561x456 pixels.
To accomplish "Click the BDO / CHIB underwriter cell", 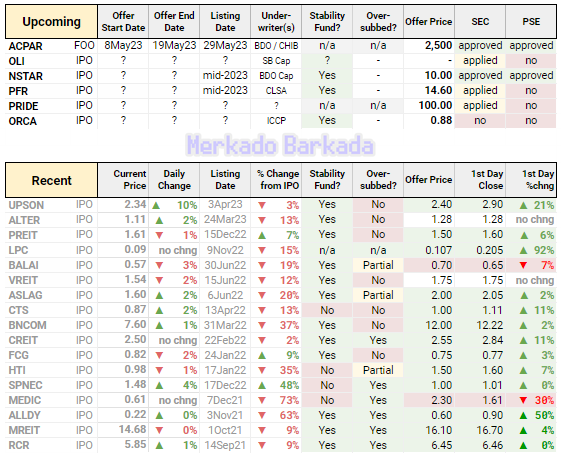I will [x=276, y=46].
